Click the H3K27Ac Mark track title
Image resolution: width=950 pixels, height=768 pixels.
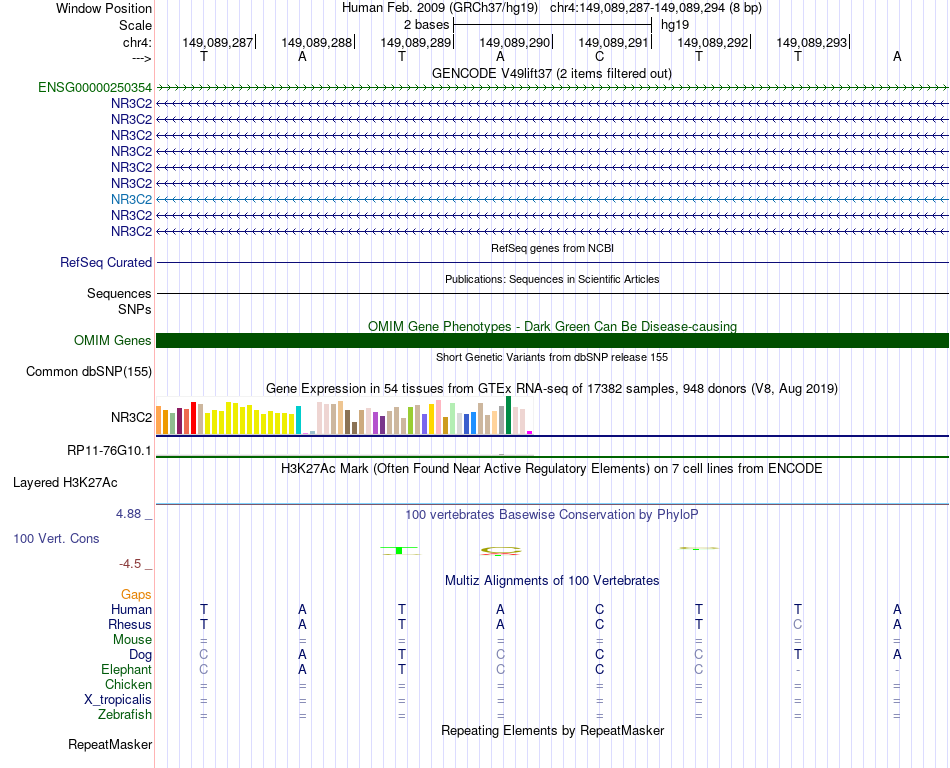tap(552, 469)
